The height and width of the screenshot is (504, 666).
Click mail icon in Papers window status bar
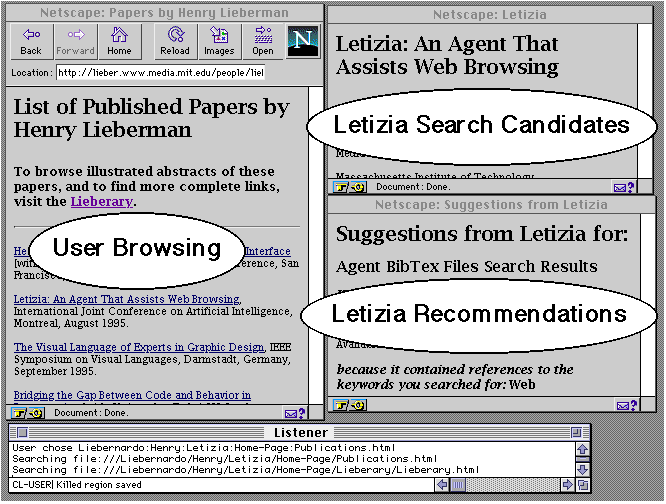[x=294, y=412]
